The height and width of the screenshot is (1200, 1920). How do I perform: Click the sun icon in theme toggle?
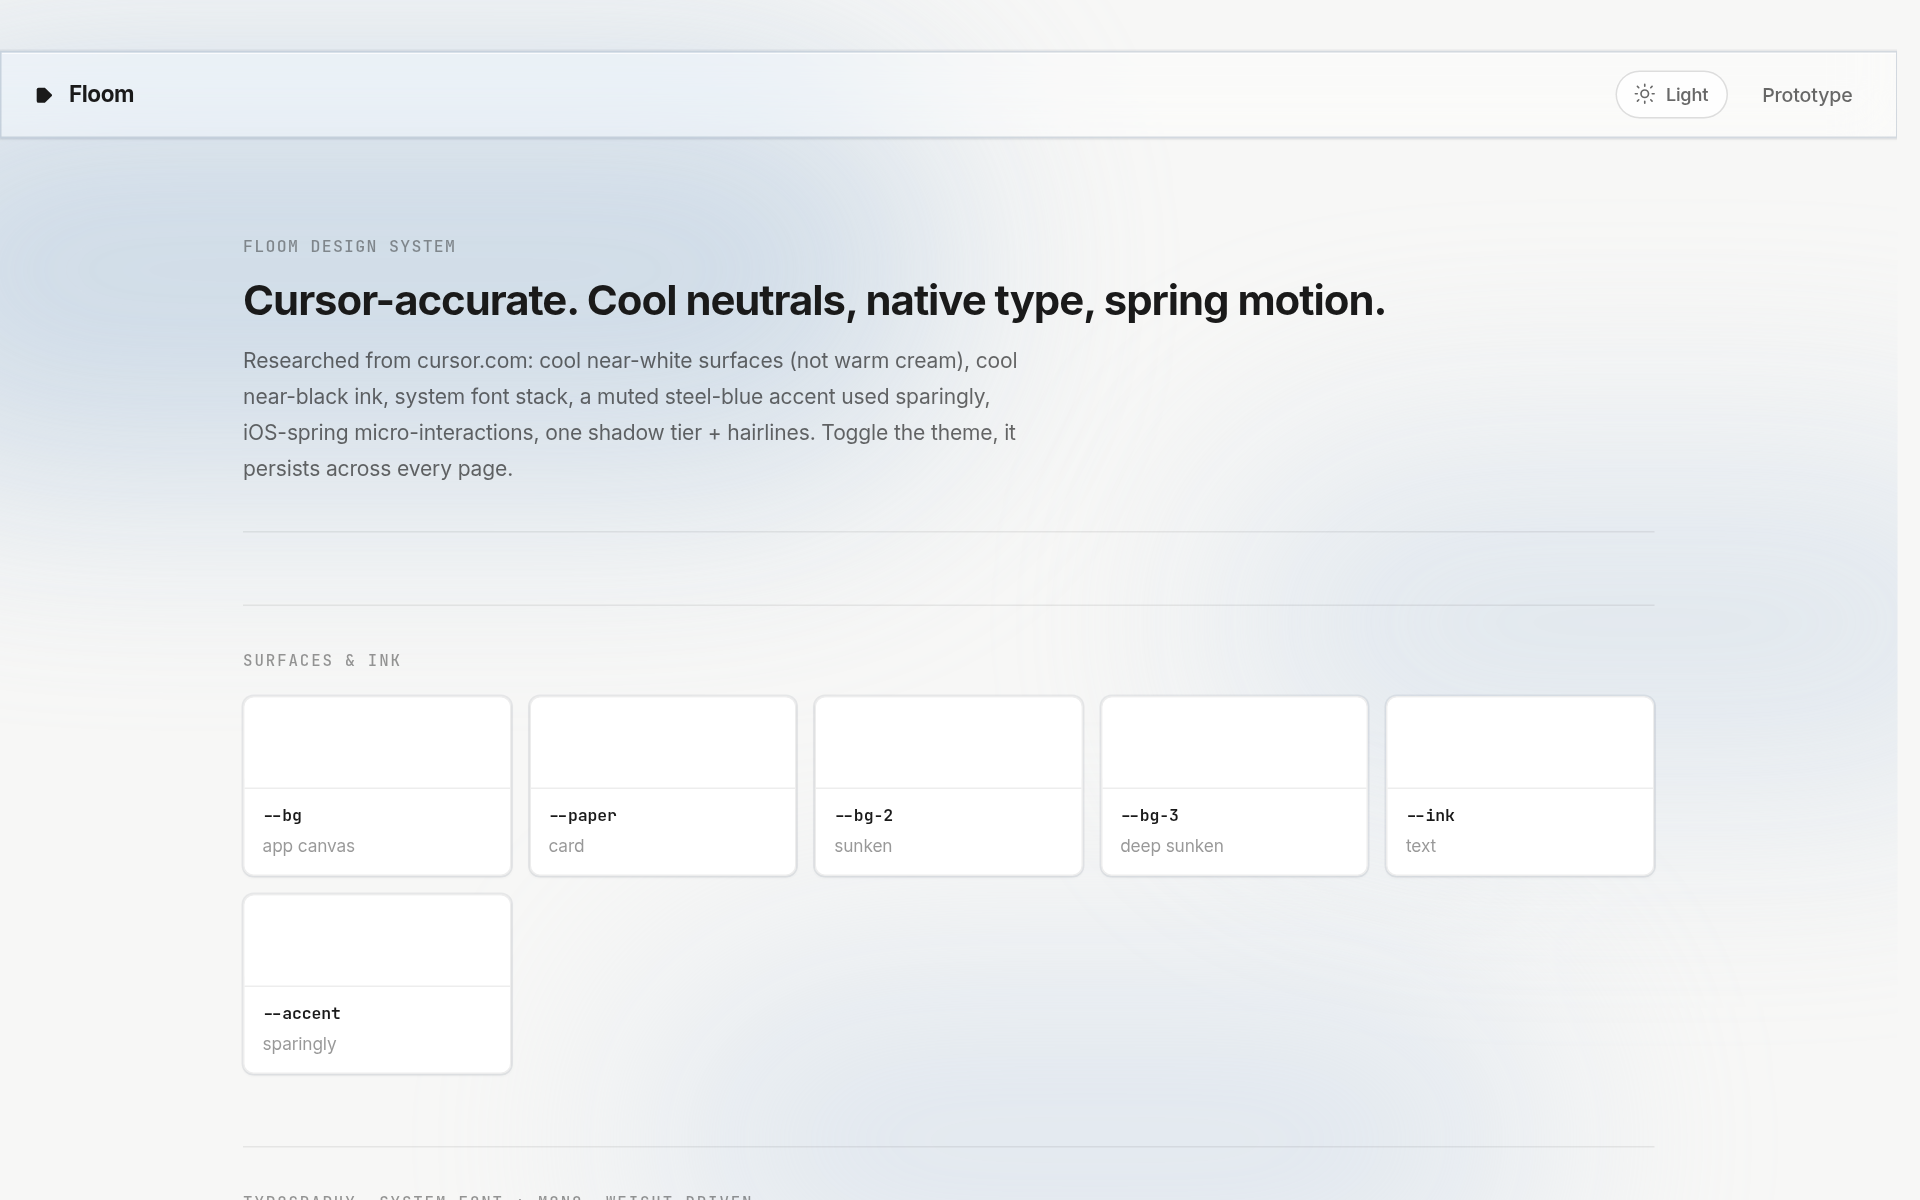(1644, 94)
